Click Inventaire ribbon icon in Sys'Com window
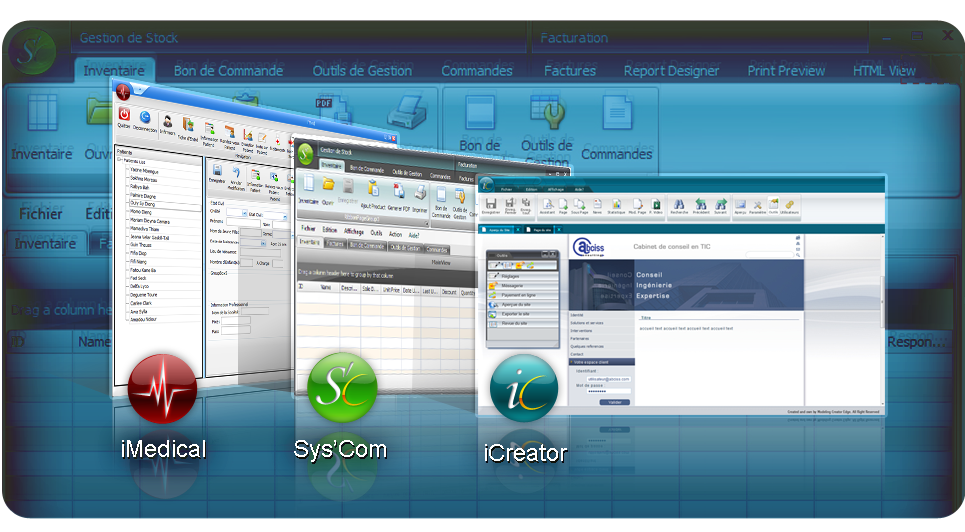 [x=309, y=182]
